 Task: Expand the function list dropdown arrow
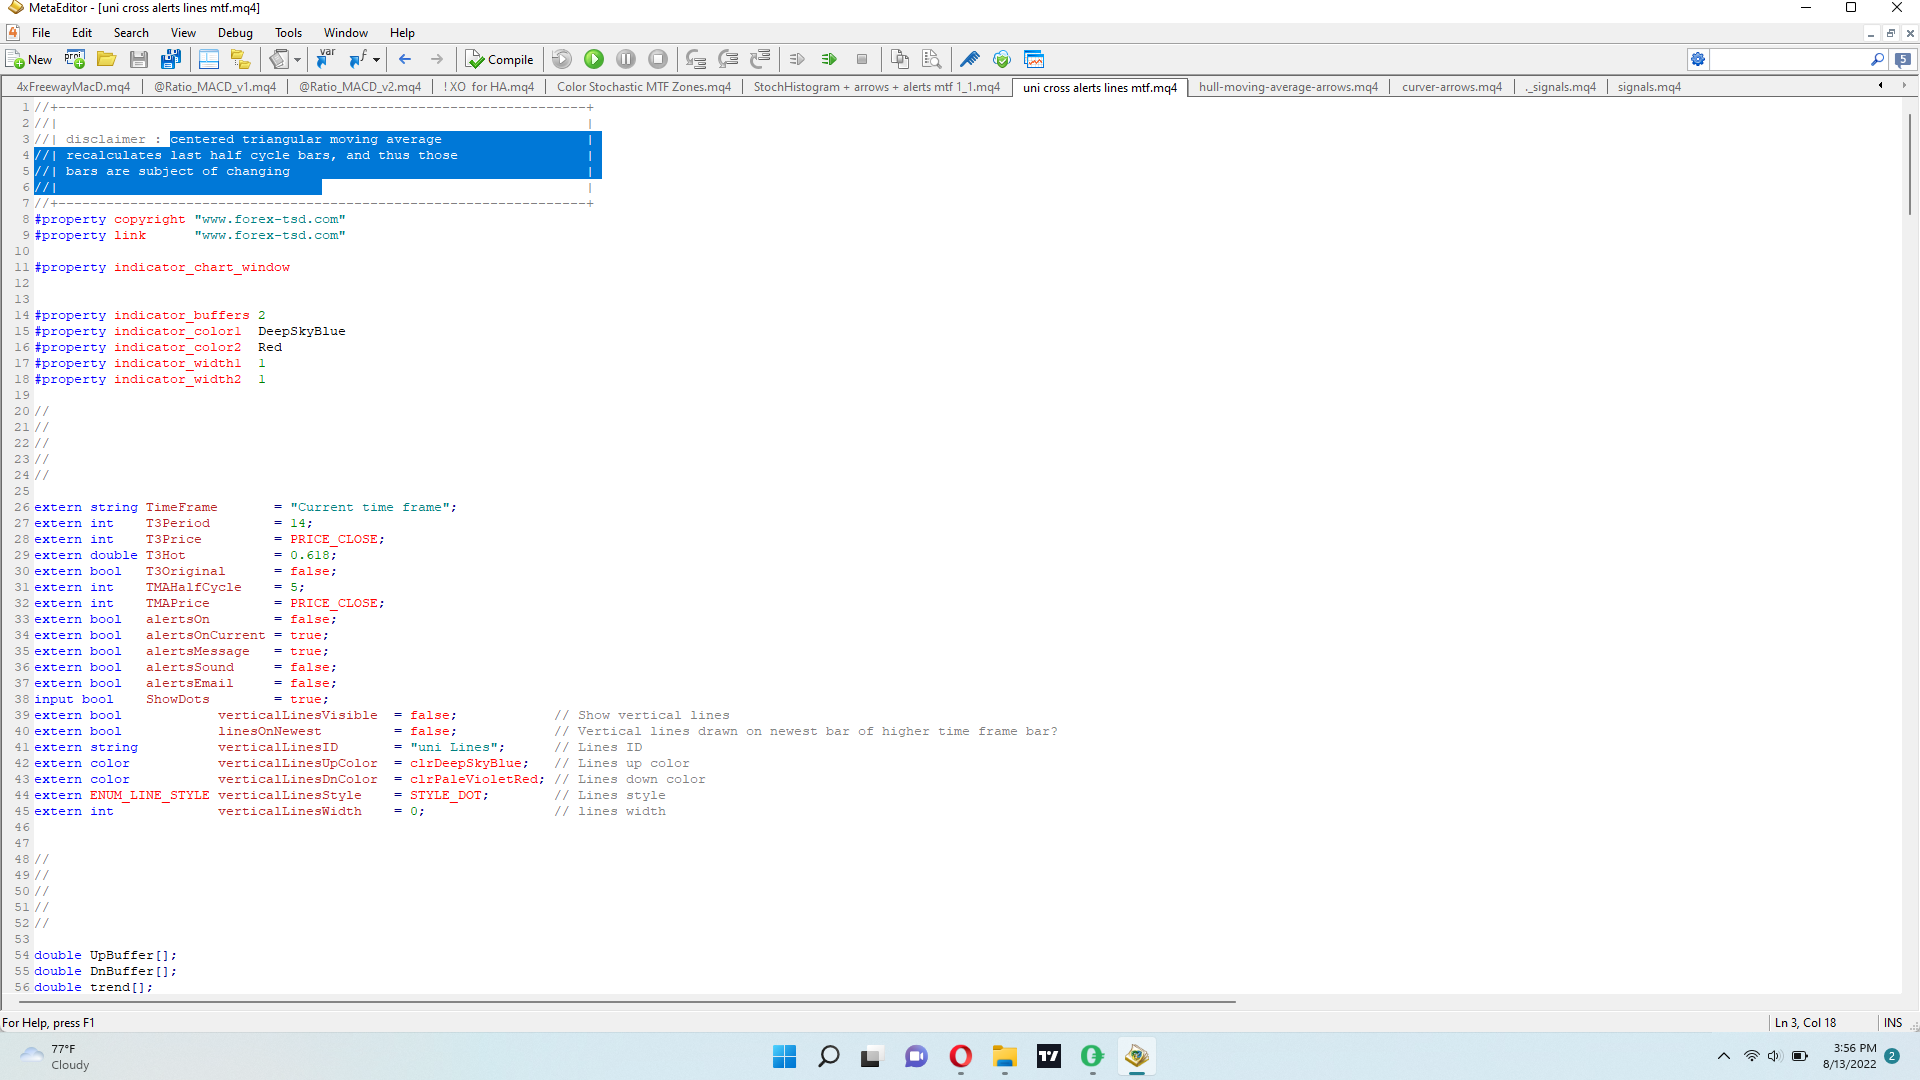[x=377, y=59]
